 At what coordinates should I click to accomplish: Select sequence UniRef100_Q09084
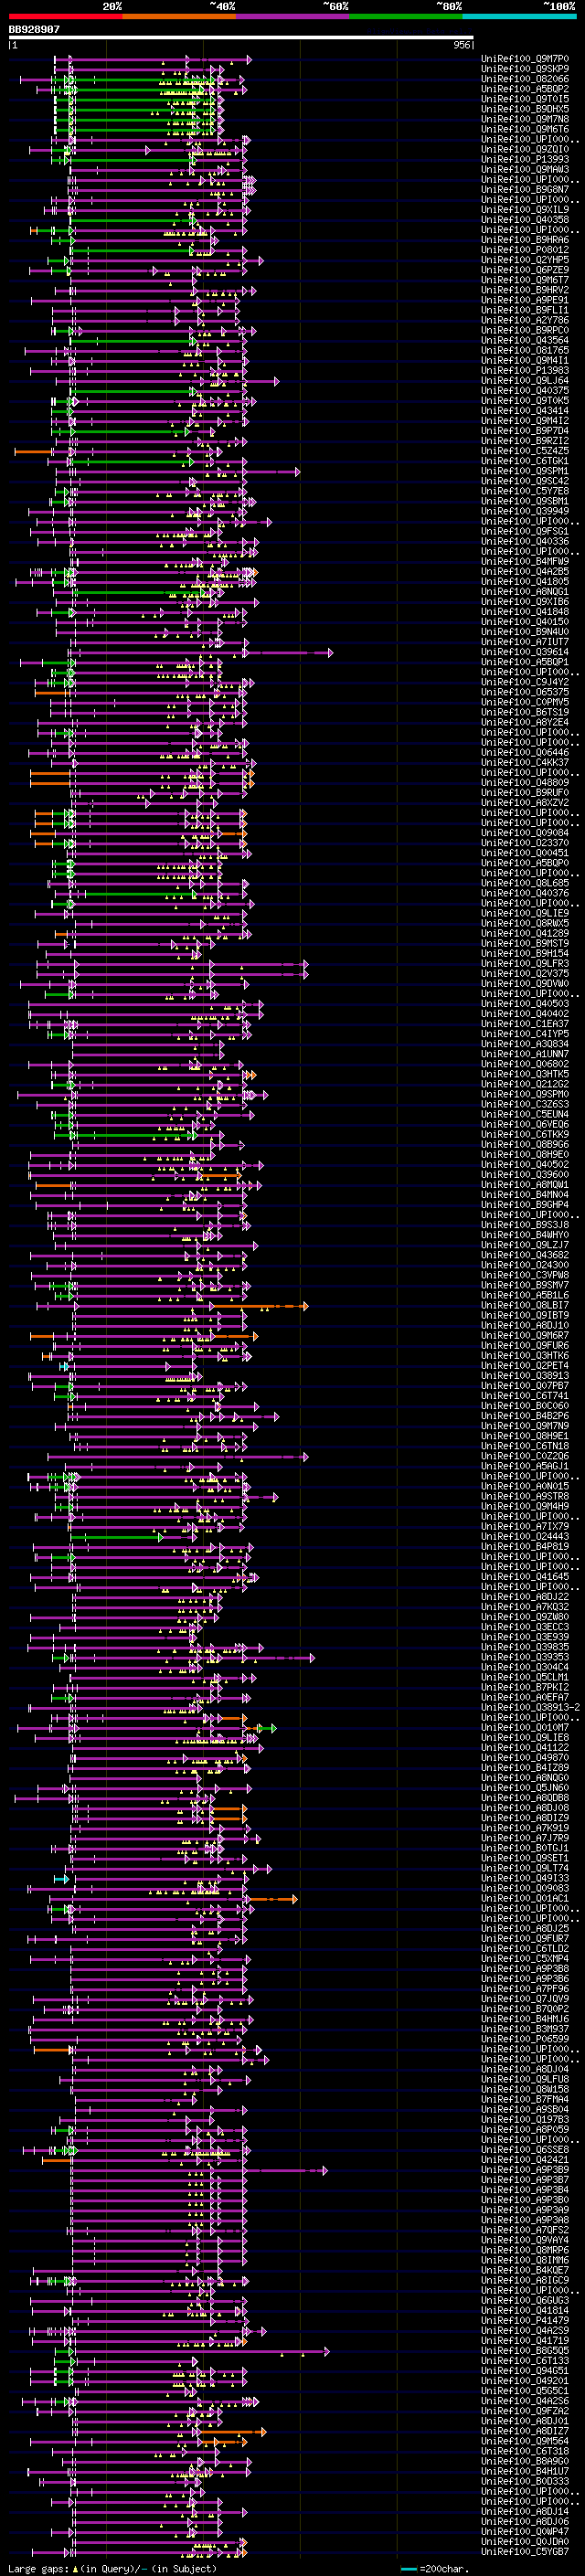point(525,832)
